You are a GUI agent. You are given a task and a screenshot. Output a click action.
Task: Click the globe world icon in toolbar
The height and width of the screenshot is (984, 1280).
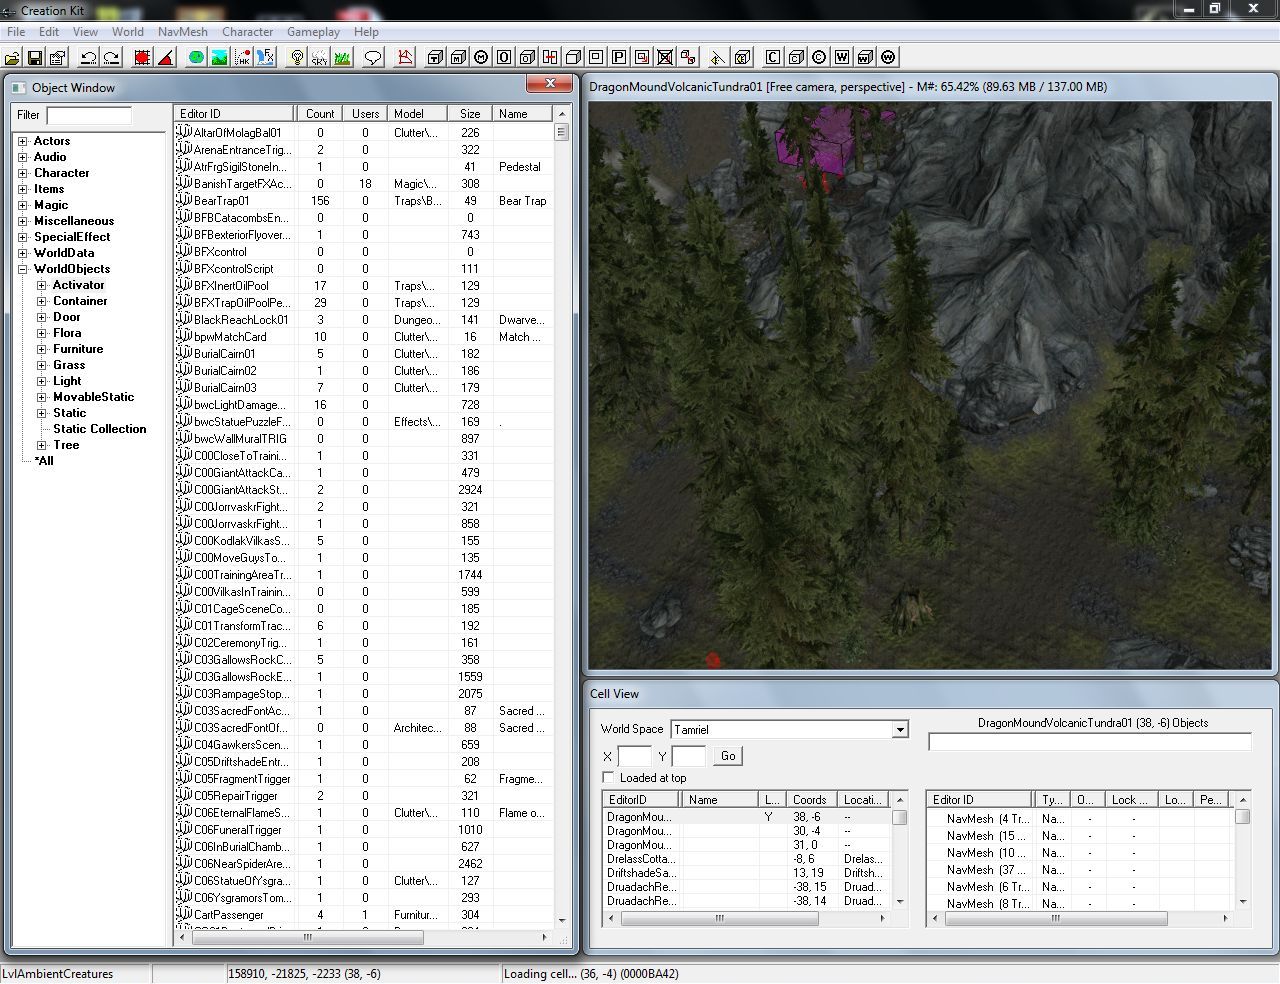[196, 58]
